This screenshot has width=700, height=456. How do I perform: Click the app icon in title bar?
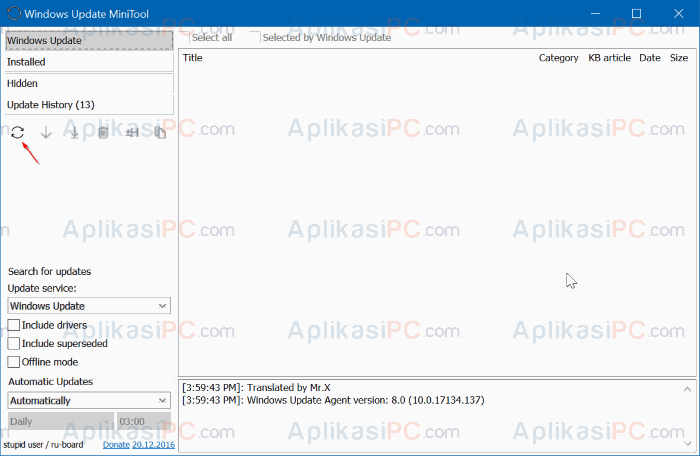click(13, 13)
